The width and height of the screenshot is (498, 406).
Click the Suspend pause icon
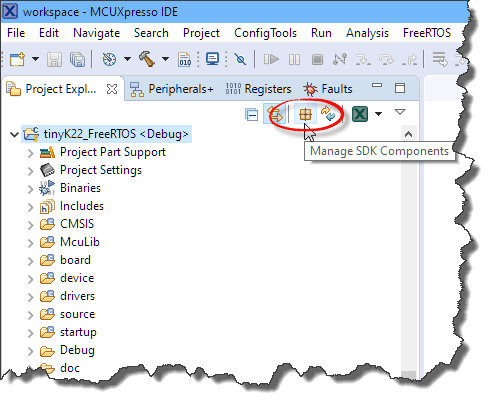point(294,60)
